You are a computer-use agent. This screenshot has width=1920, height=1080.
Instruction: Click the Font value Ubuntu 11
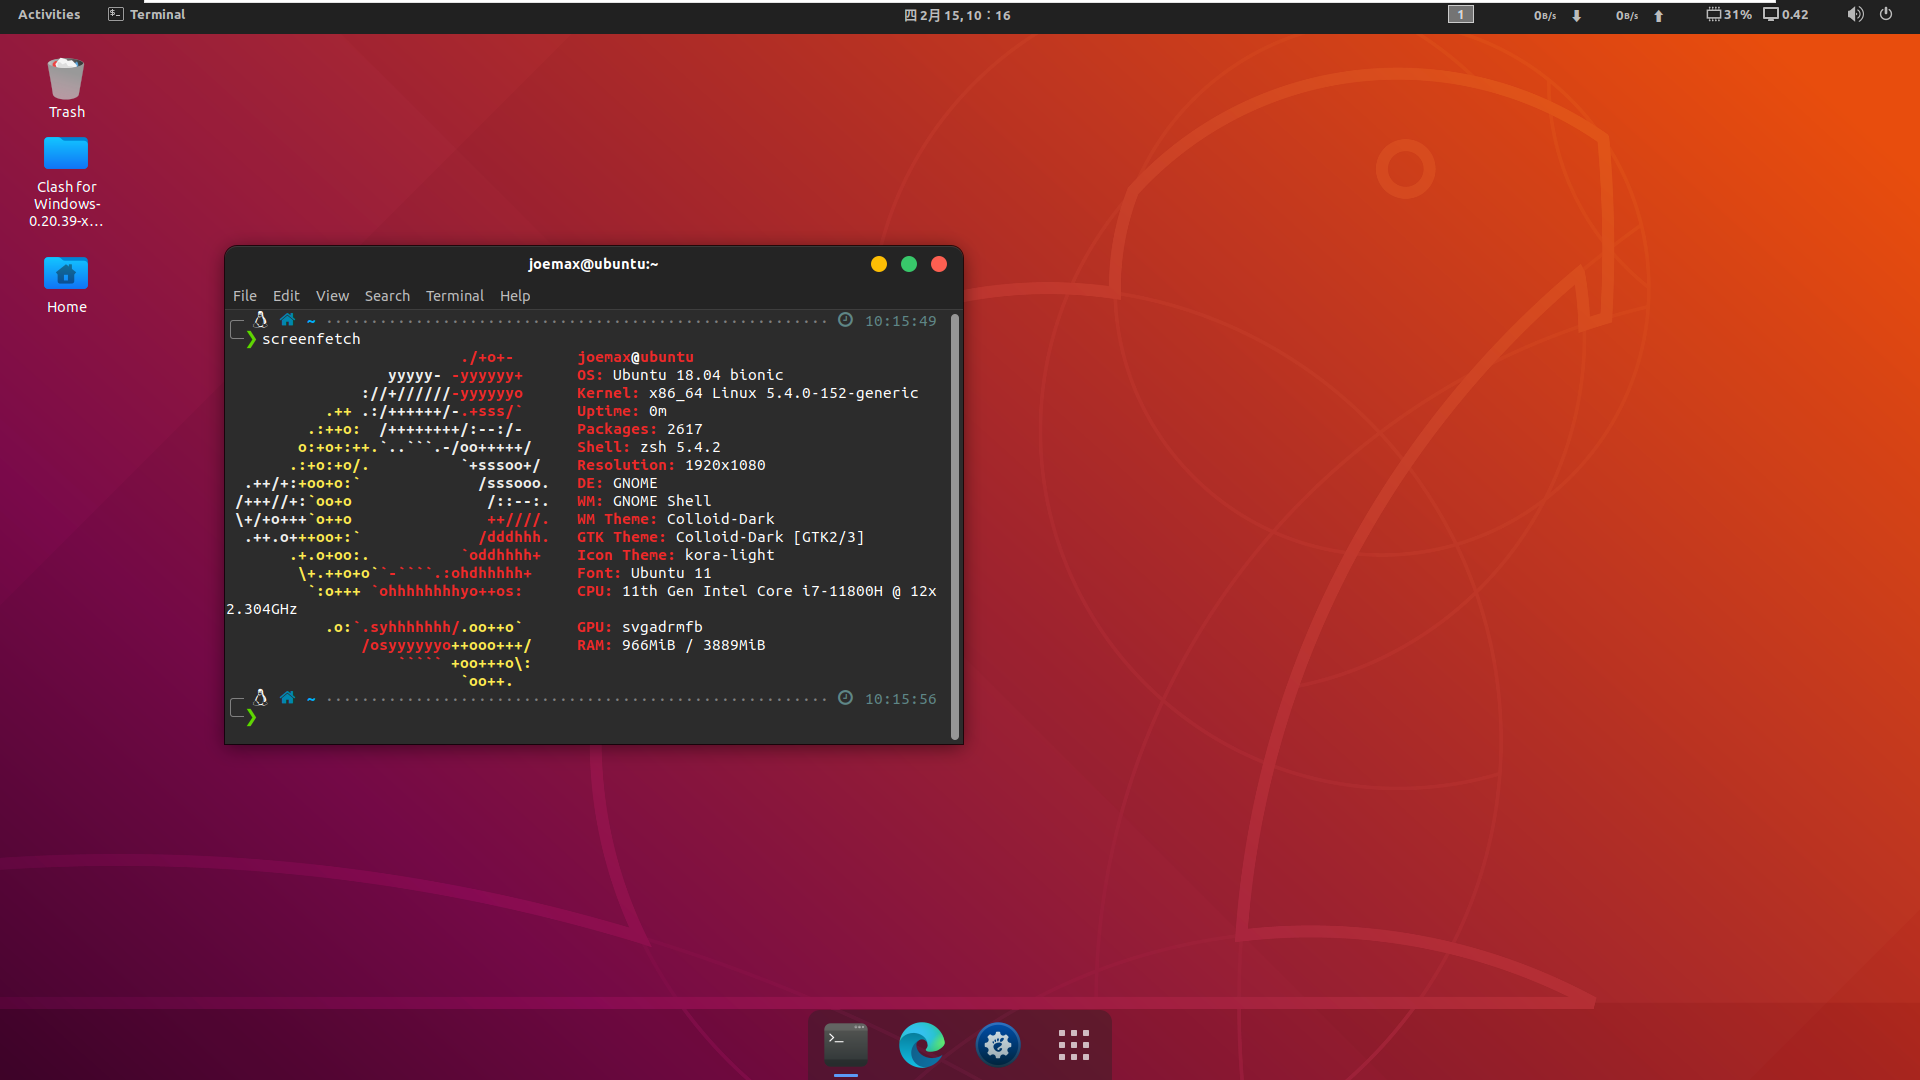[671, 573]
